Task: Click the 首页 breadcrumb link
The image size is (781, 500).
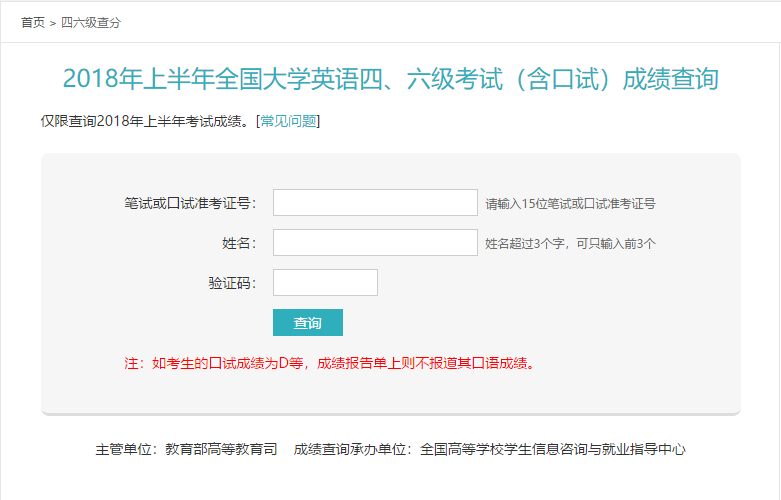Action: coord(32,22)
